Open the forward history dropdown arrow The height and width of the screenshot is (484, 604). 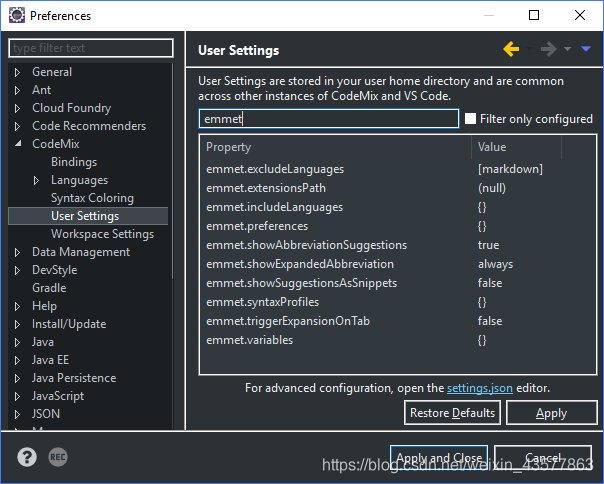567,49
